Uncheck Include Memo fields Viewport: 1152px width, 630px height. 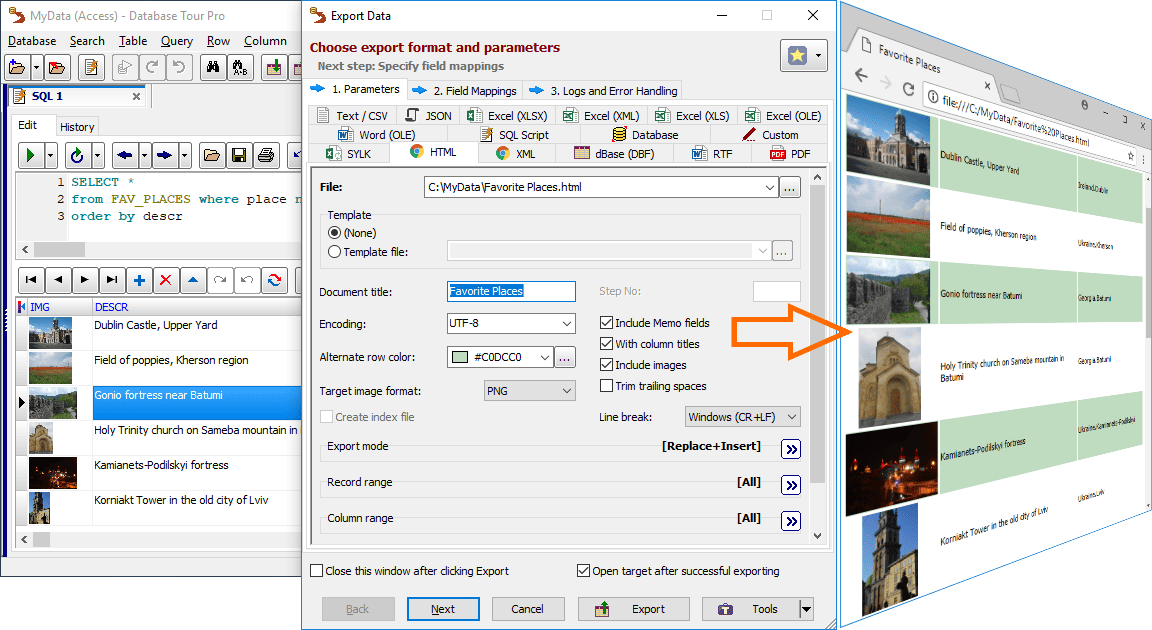[607, 323]
